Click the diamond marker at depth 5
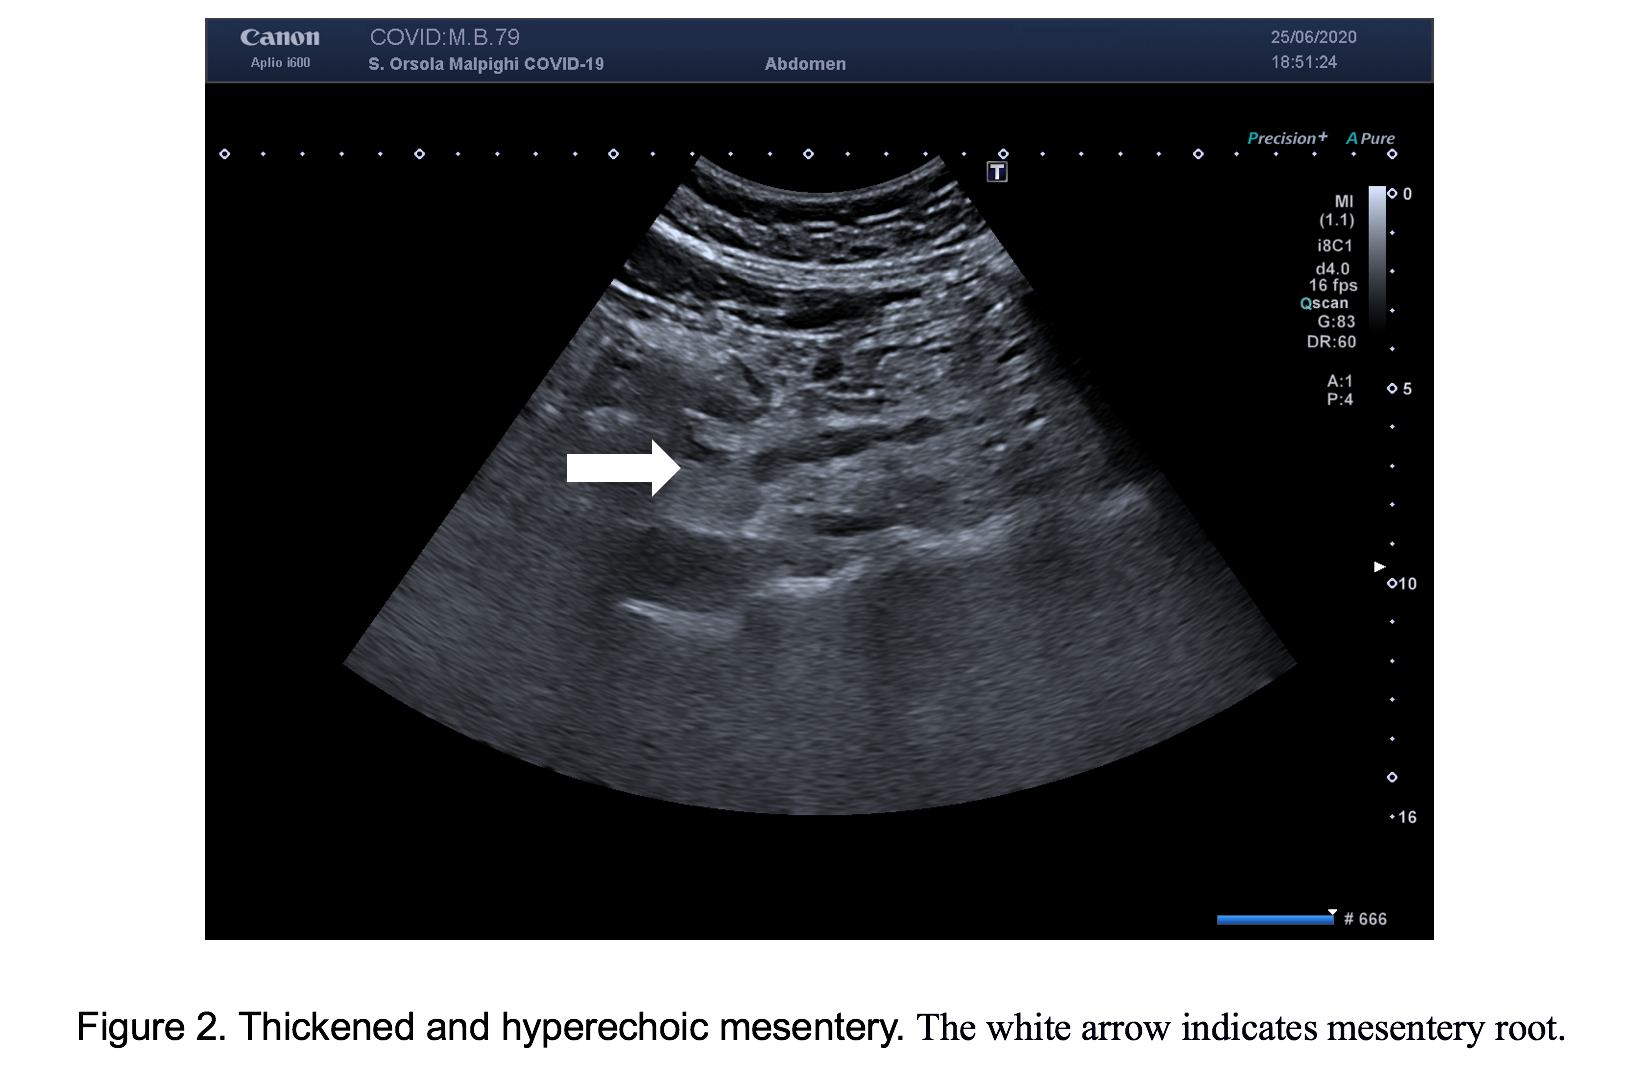The image size is (1629, 1079). click(1392, 388)
